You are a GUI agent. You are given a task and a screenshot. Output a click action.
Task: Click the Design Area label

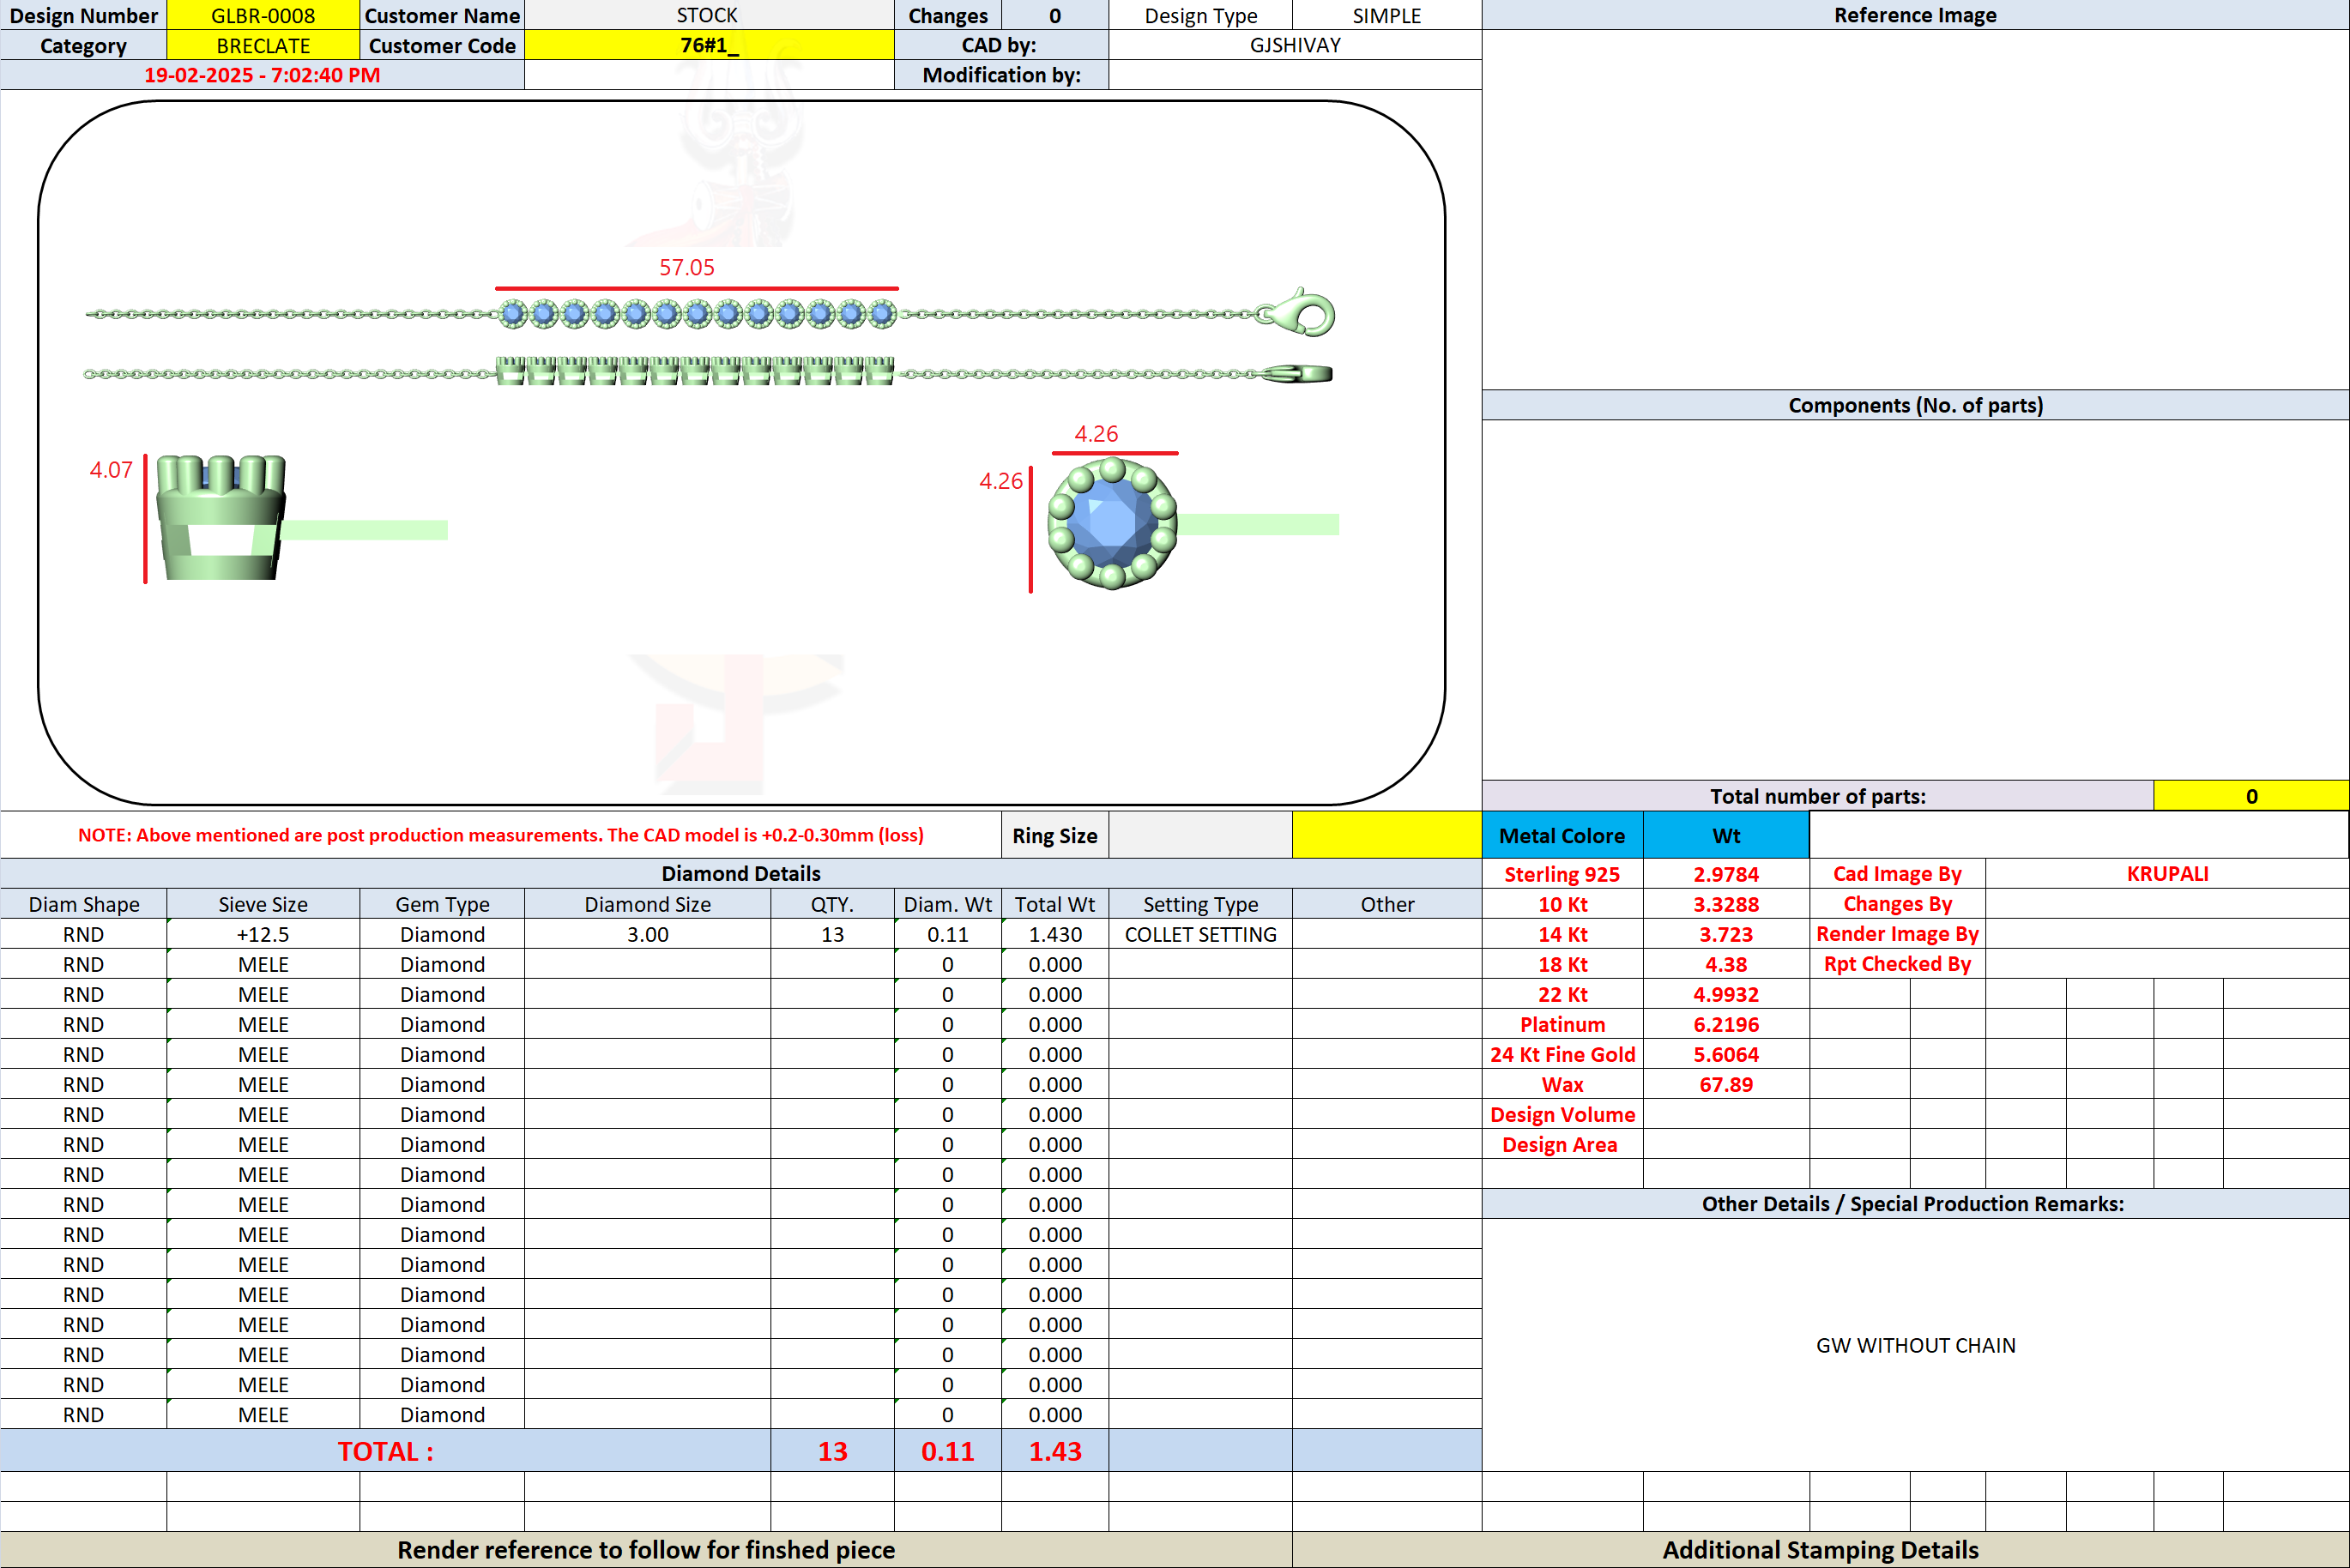pyautogui.click(x=1559, y=1144)
